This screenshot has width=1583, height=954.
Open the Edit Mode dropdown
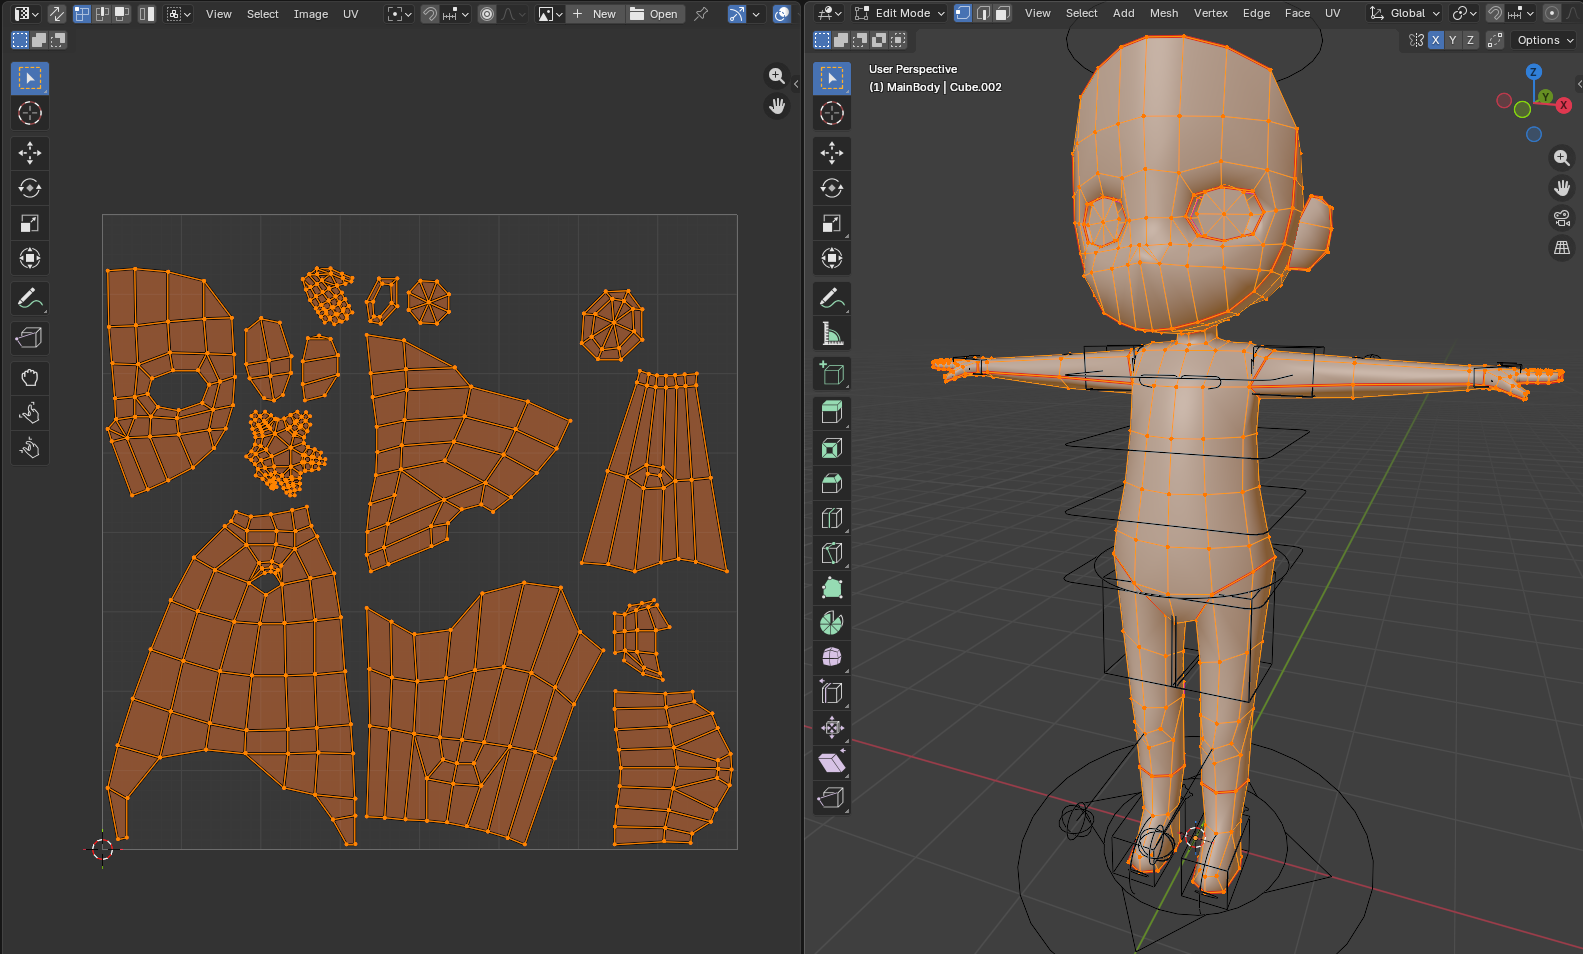tap(900, 13)
